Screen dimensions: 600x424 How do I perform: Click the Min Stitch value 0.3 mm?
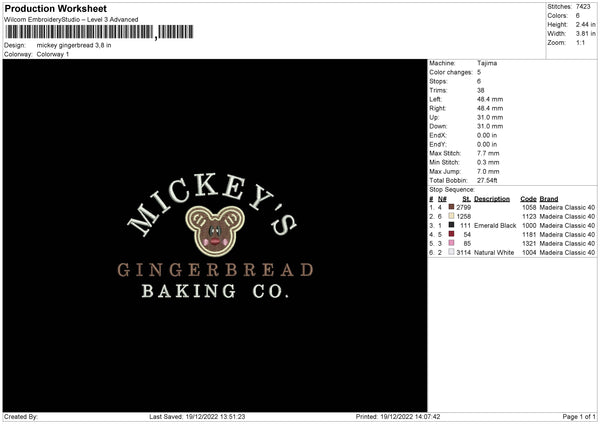[x=488, y=162]
